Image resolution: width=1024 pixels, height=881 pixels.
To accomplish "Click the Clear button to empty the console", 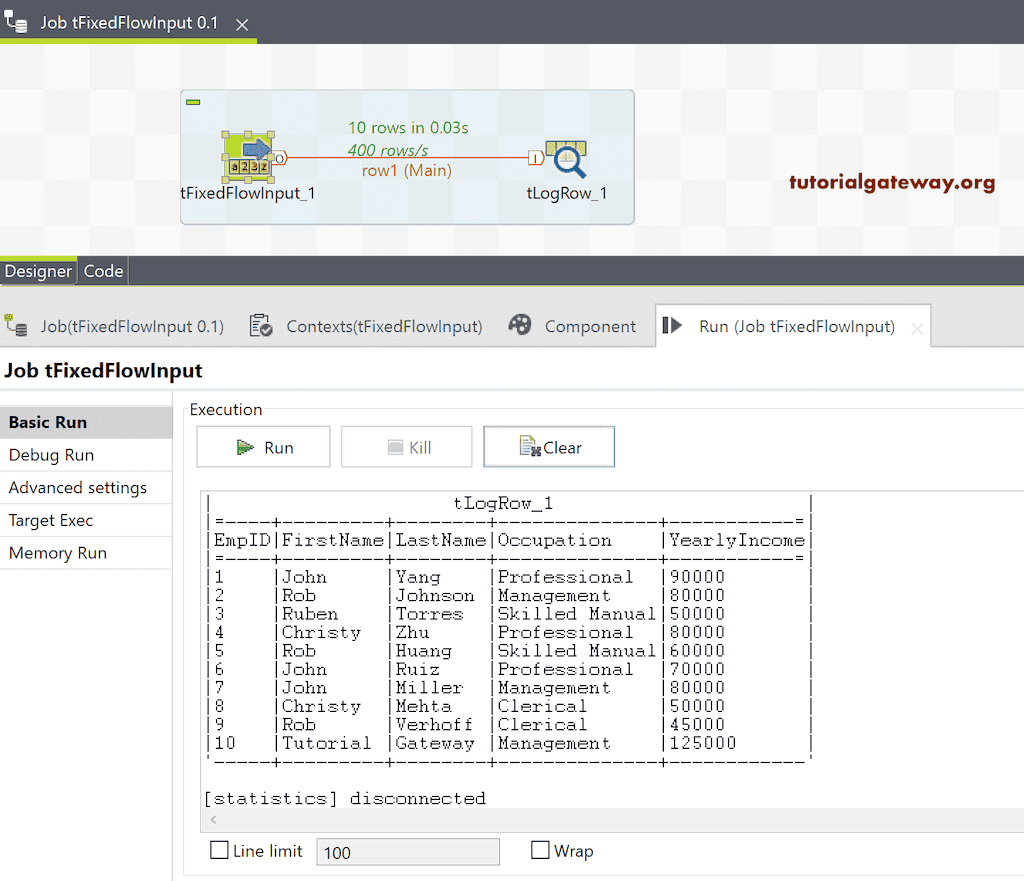I will [x=549, y=446].
